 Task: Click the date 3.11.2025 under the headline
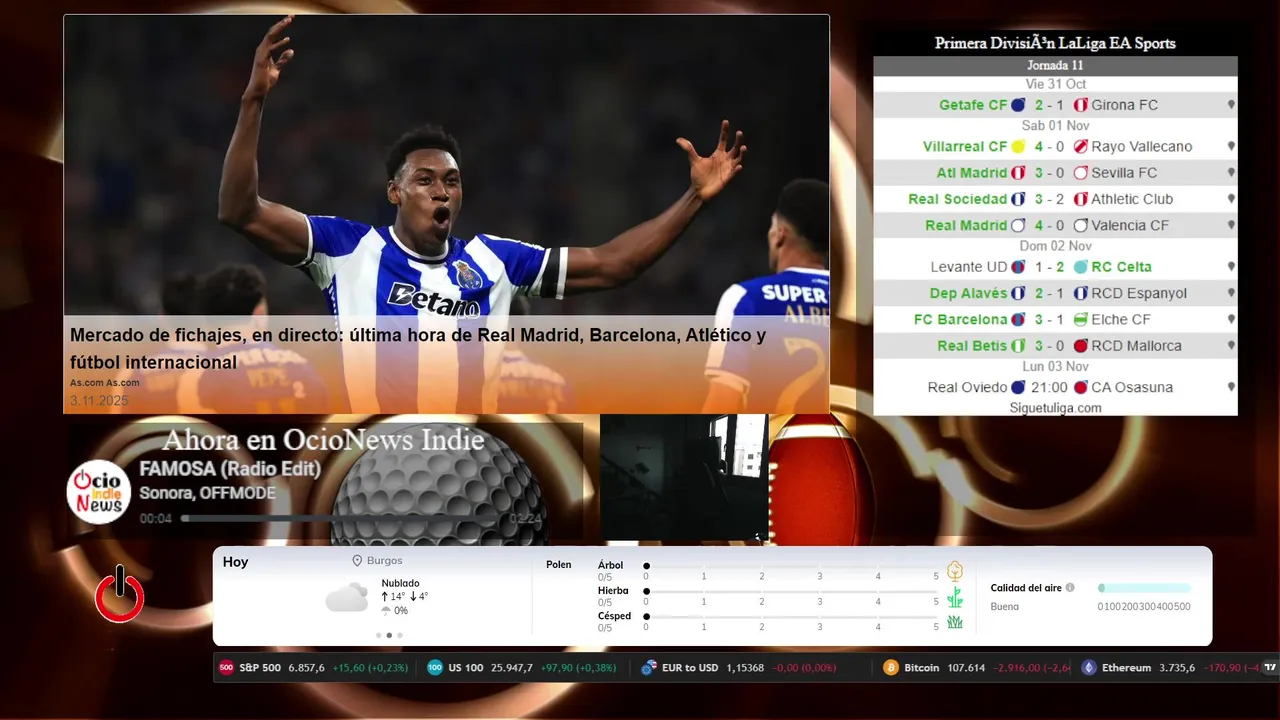99,400
